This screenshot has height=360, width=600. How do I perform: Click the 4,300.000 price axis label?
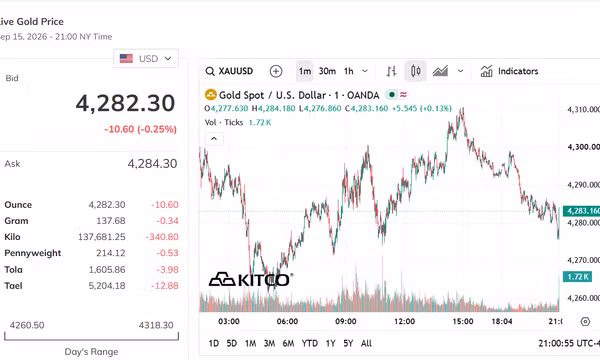(x=584, y=147)
